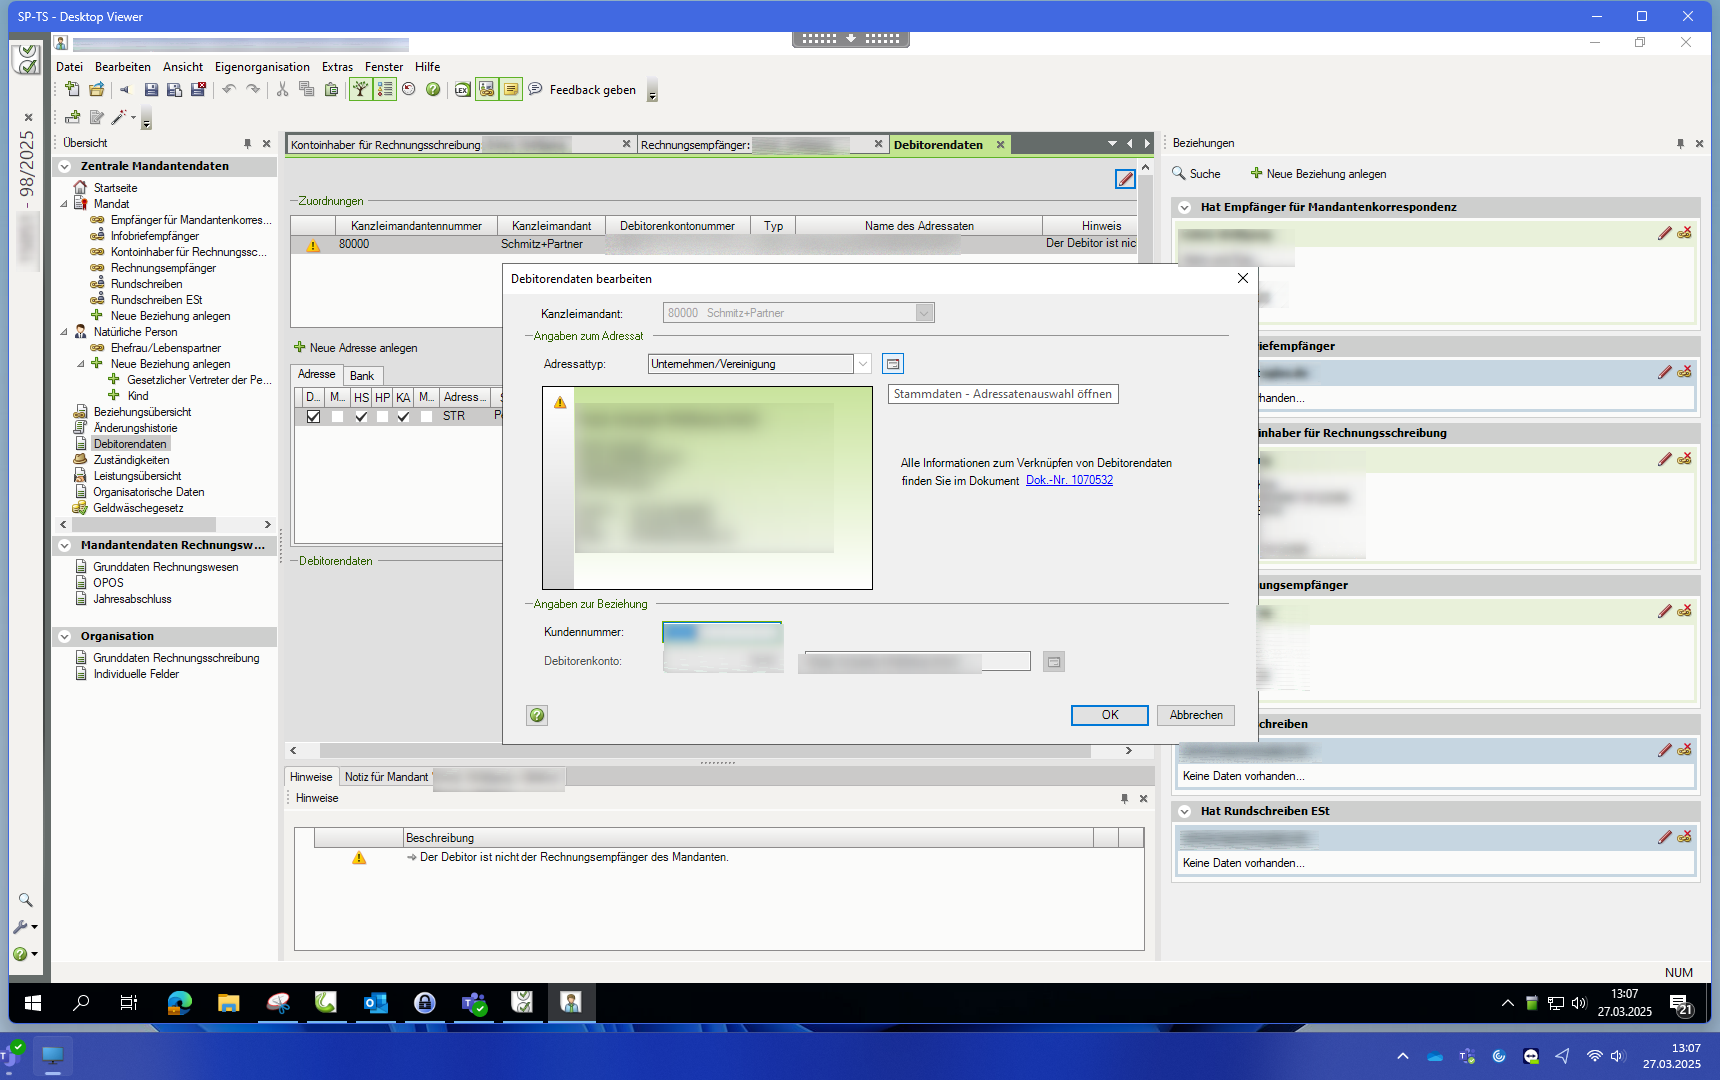
Task: Open the LEX icon in the toolbar
Action: pyautogui.click(x=462, y=90)
